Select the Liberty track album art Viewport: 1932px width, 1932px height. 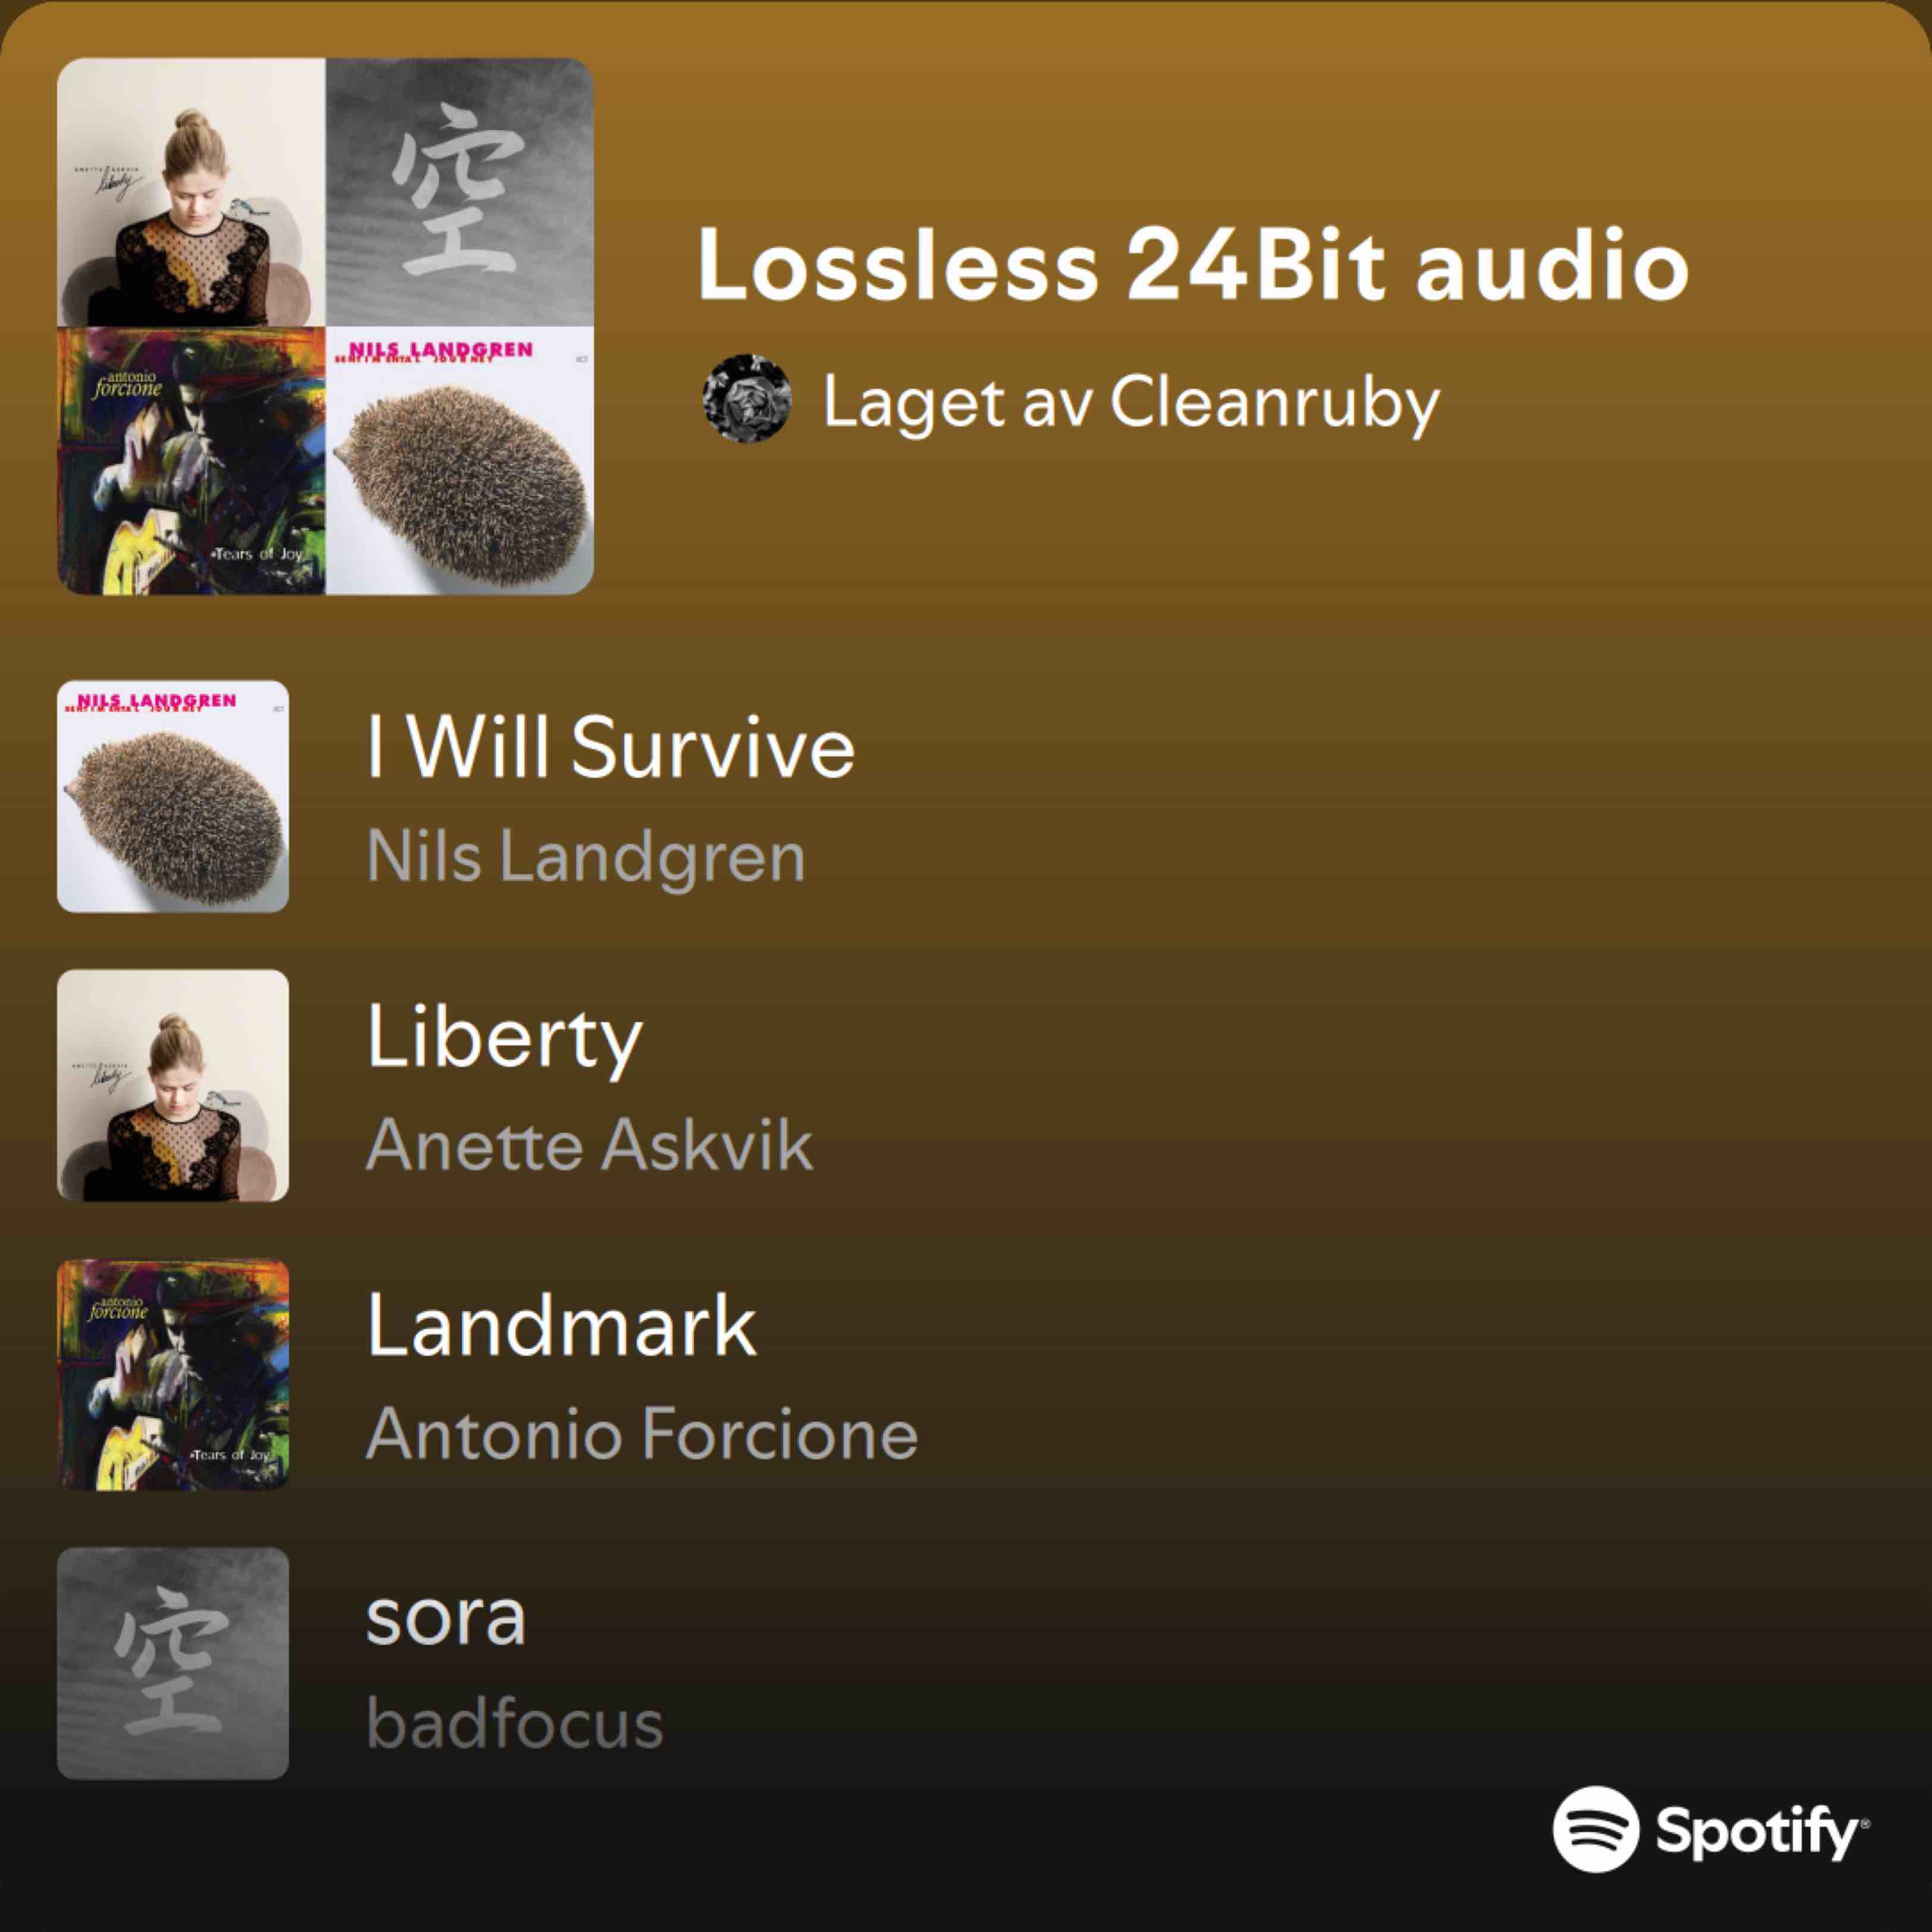[173, 1085]
